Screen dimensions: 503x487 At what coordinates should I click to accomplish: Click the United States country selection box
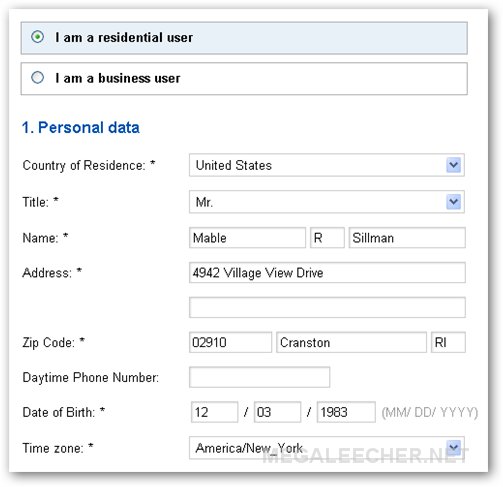coord(327,165)
